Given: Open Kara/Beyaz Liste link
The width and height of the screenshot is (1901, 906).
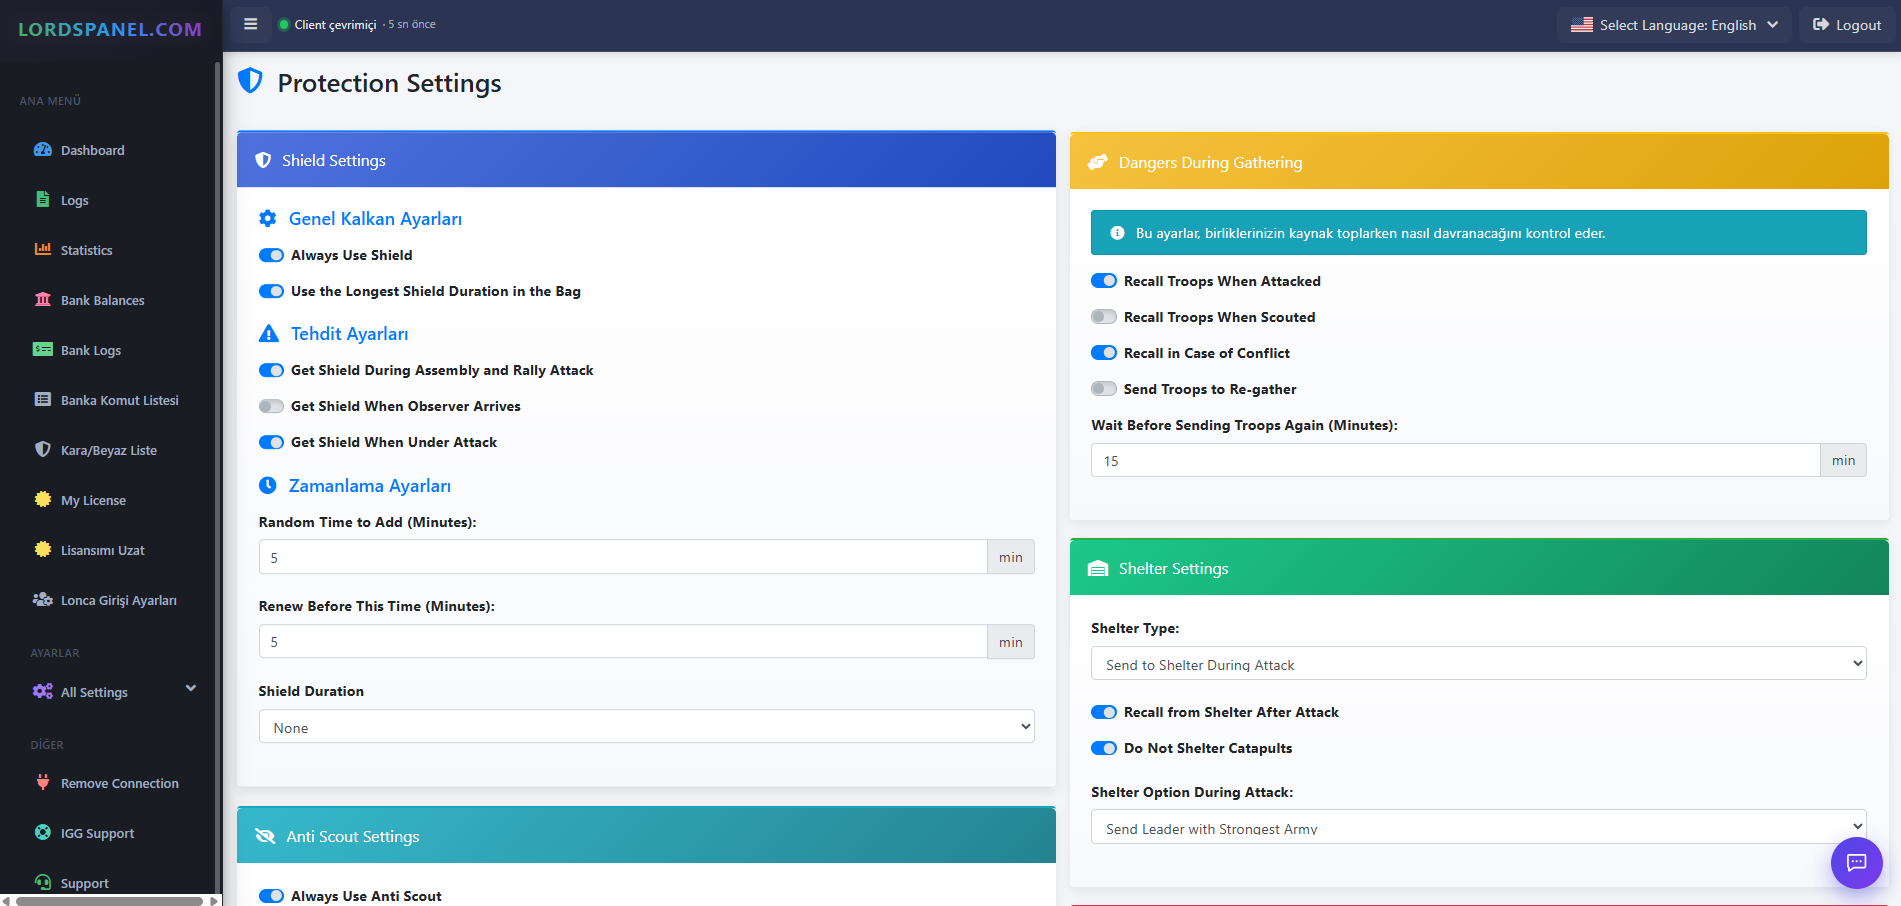Looking at the screenshot, I should (x=109, y=450).
